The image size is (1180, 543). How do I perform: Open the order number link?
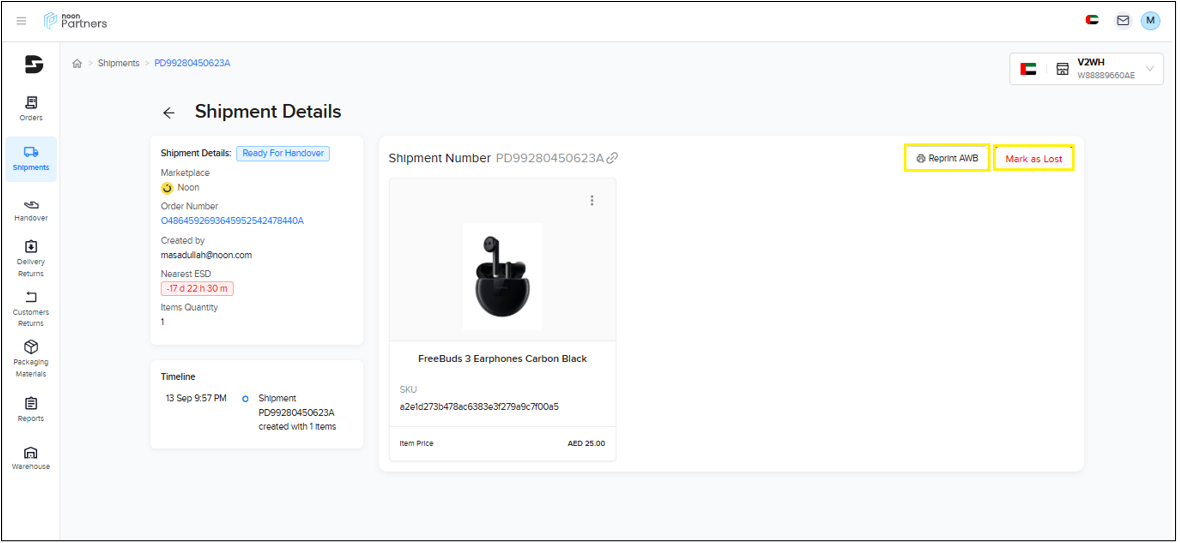[233, 221]
